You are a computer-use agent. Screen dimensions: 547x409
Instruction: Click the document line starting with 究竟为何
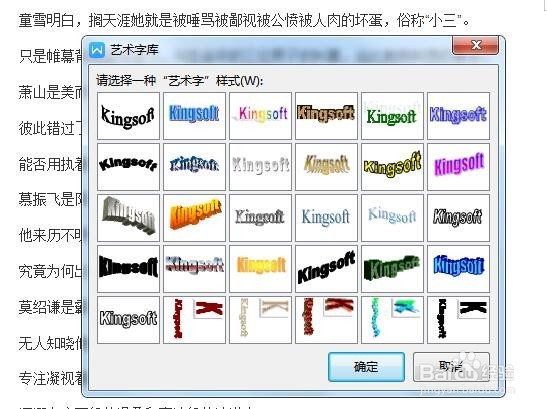pyautogui.click(x=50, y=271)
